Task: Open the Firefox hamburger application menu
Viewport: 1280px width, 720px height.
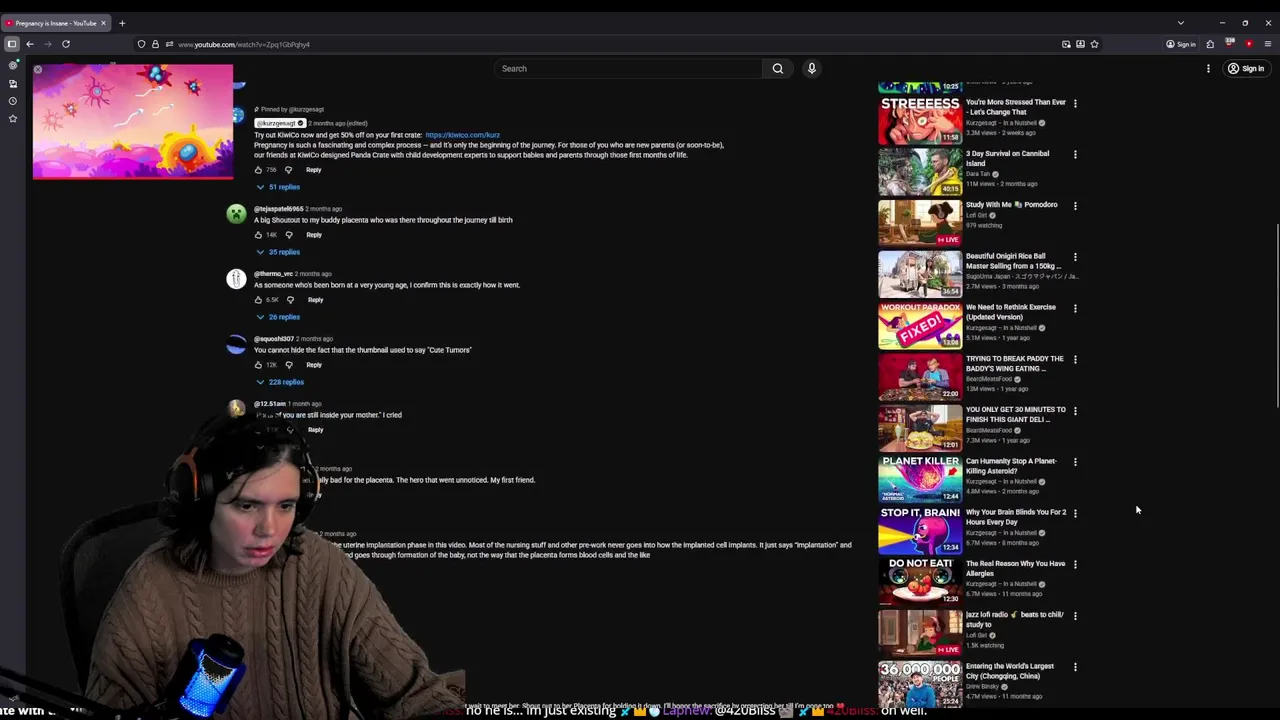Action: pos(1268,44)
